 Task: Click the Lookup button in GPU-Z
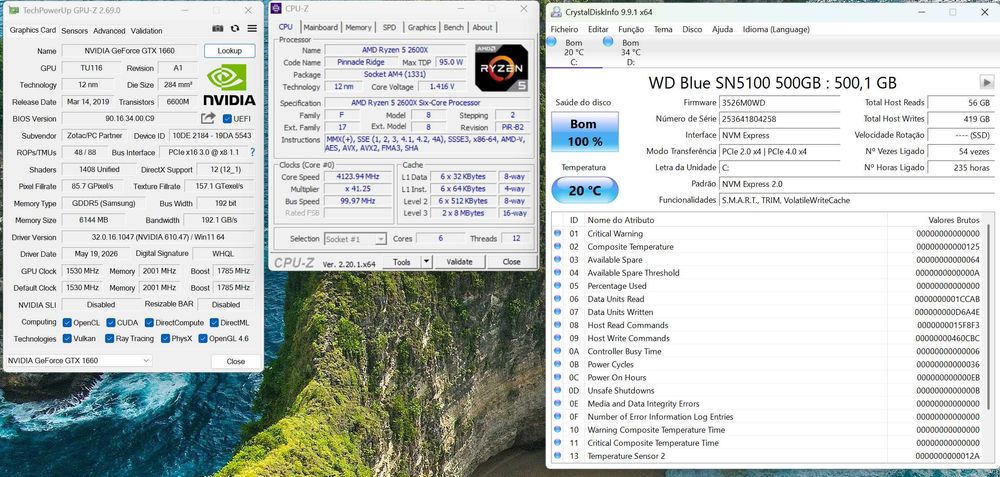point(230,51)
